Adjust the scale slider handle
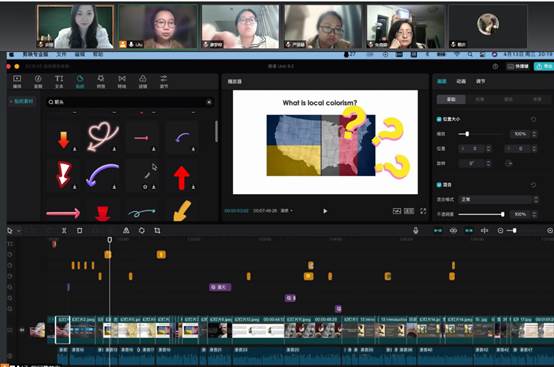Image resolution: width=554 pixels, height=367 pixels. [x=467, y=134]
